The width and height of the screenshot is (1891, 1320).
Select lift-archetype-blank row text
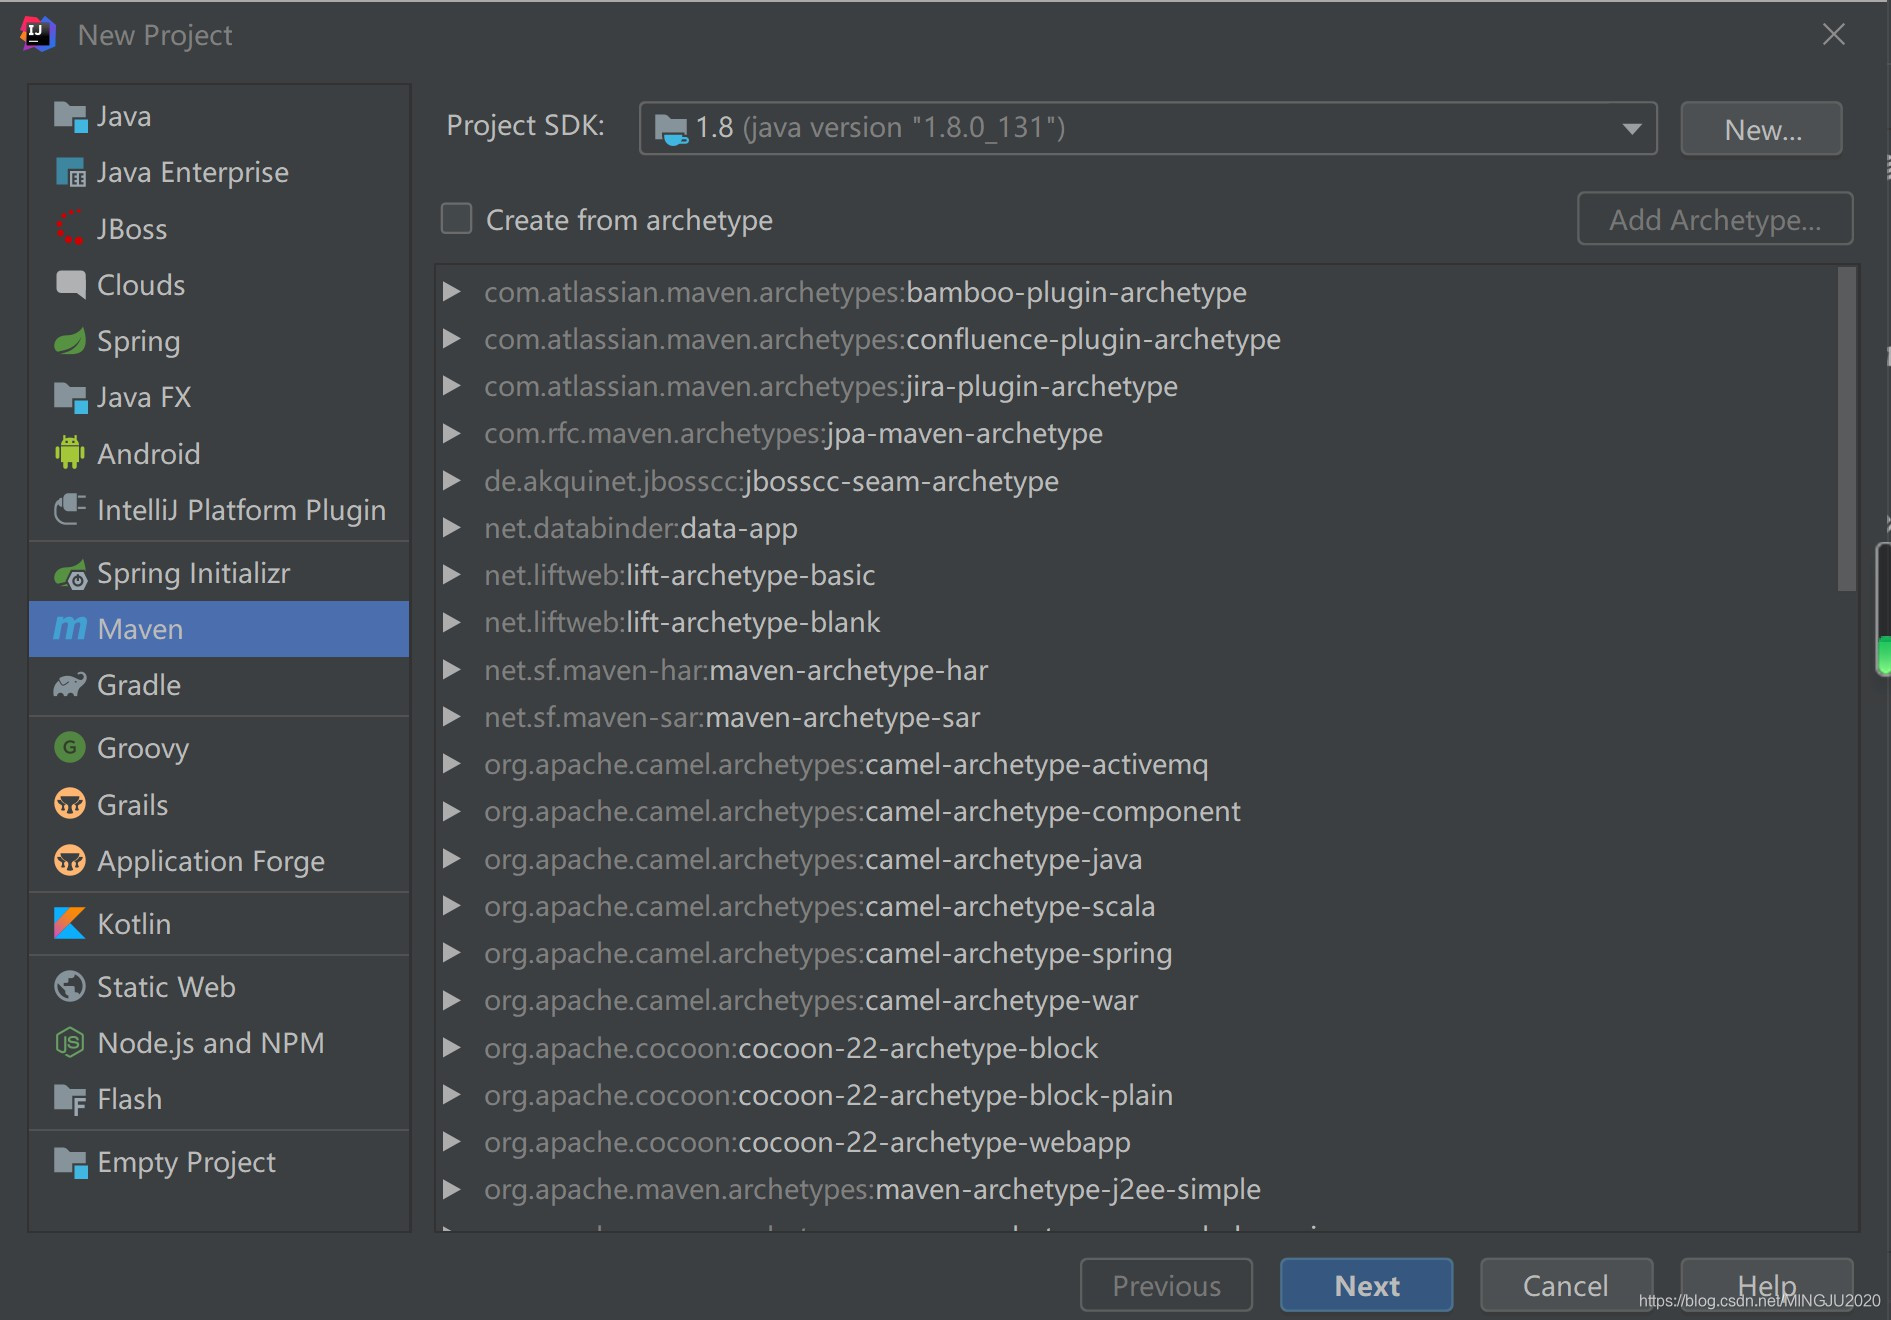[682, 622]
